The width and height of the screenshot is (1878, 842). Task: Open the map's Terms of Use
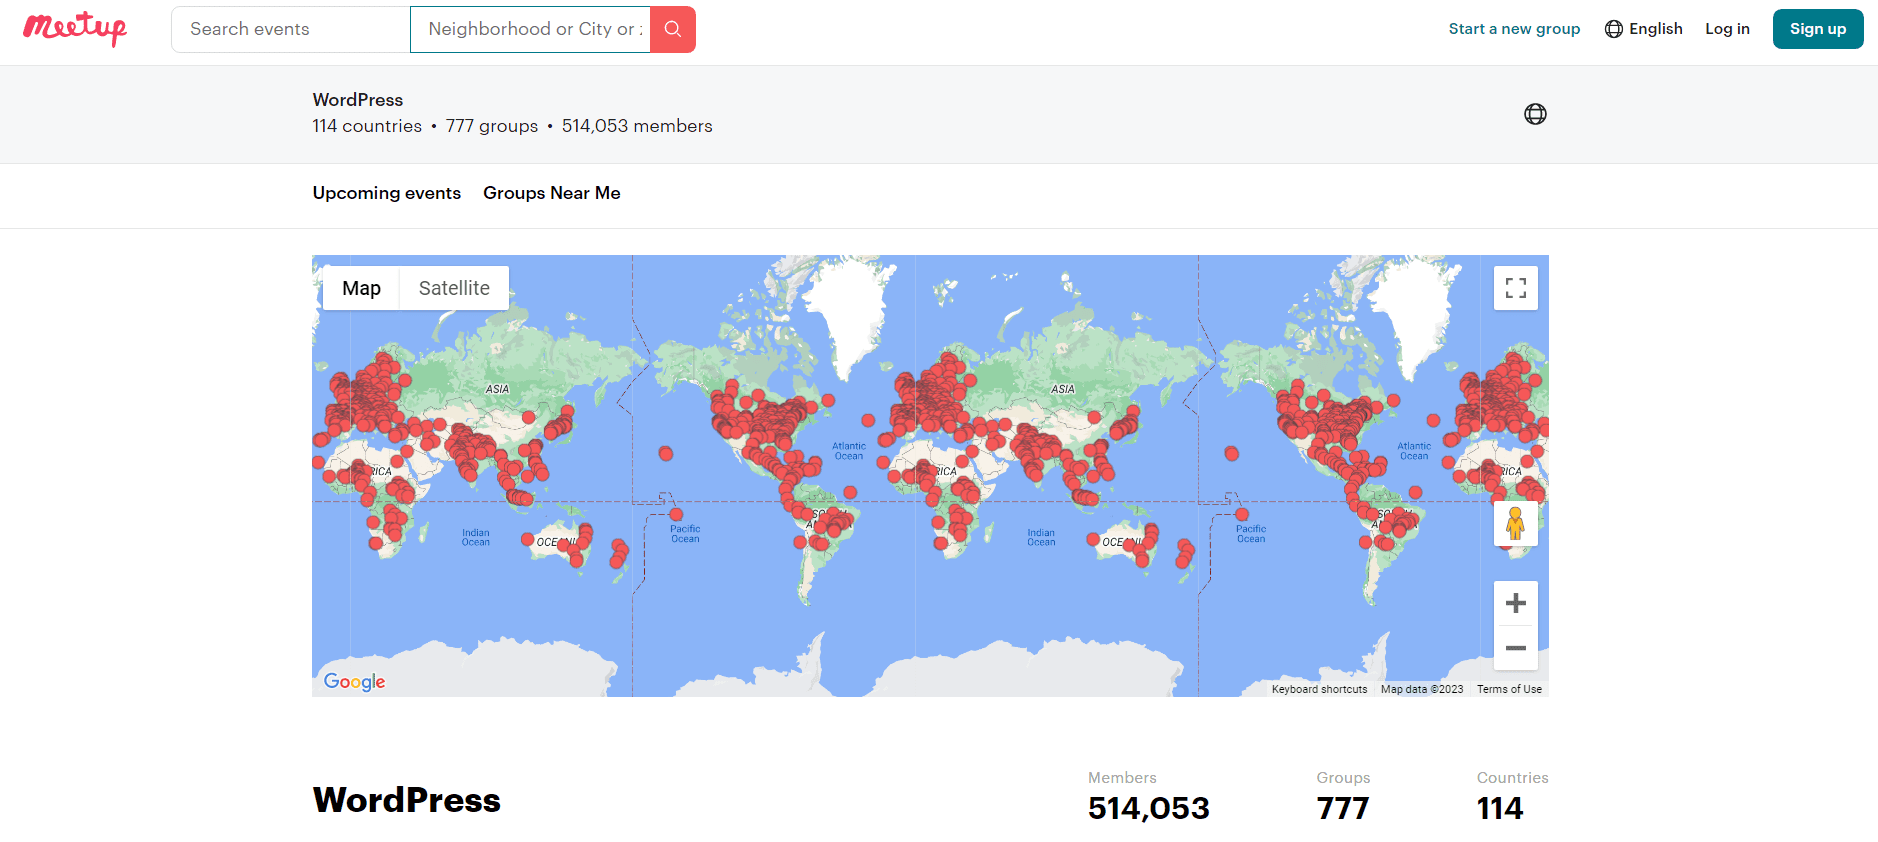click(1509, 689)
